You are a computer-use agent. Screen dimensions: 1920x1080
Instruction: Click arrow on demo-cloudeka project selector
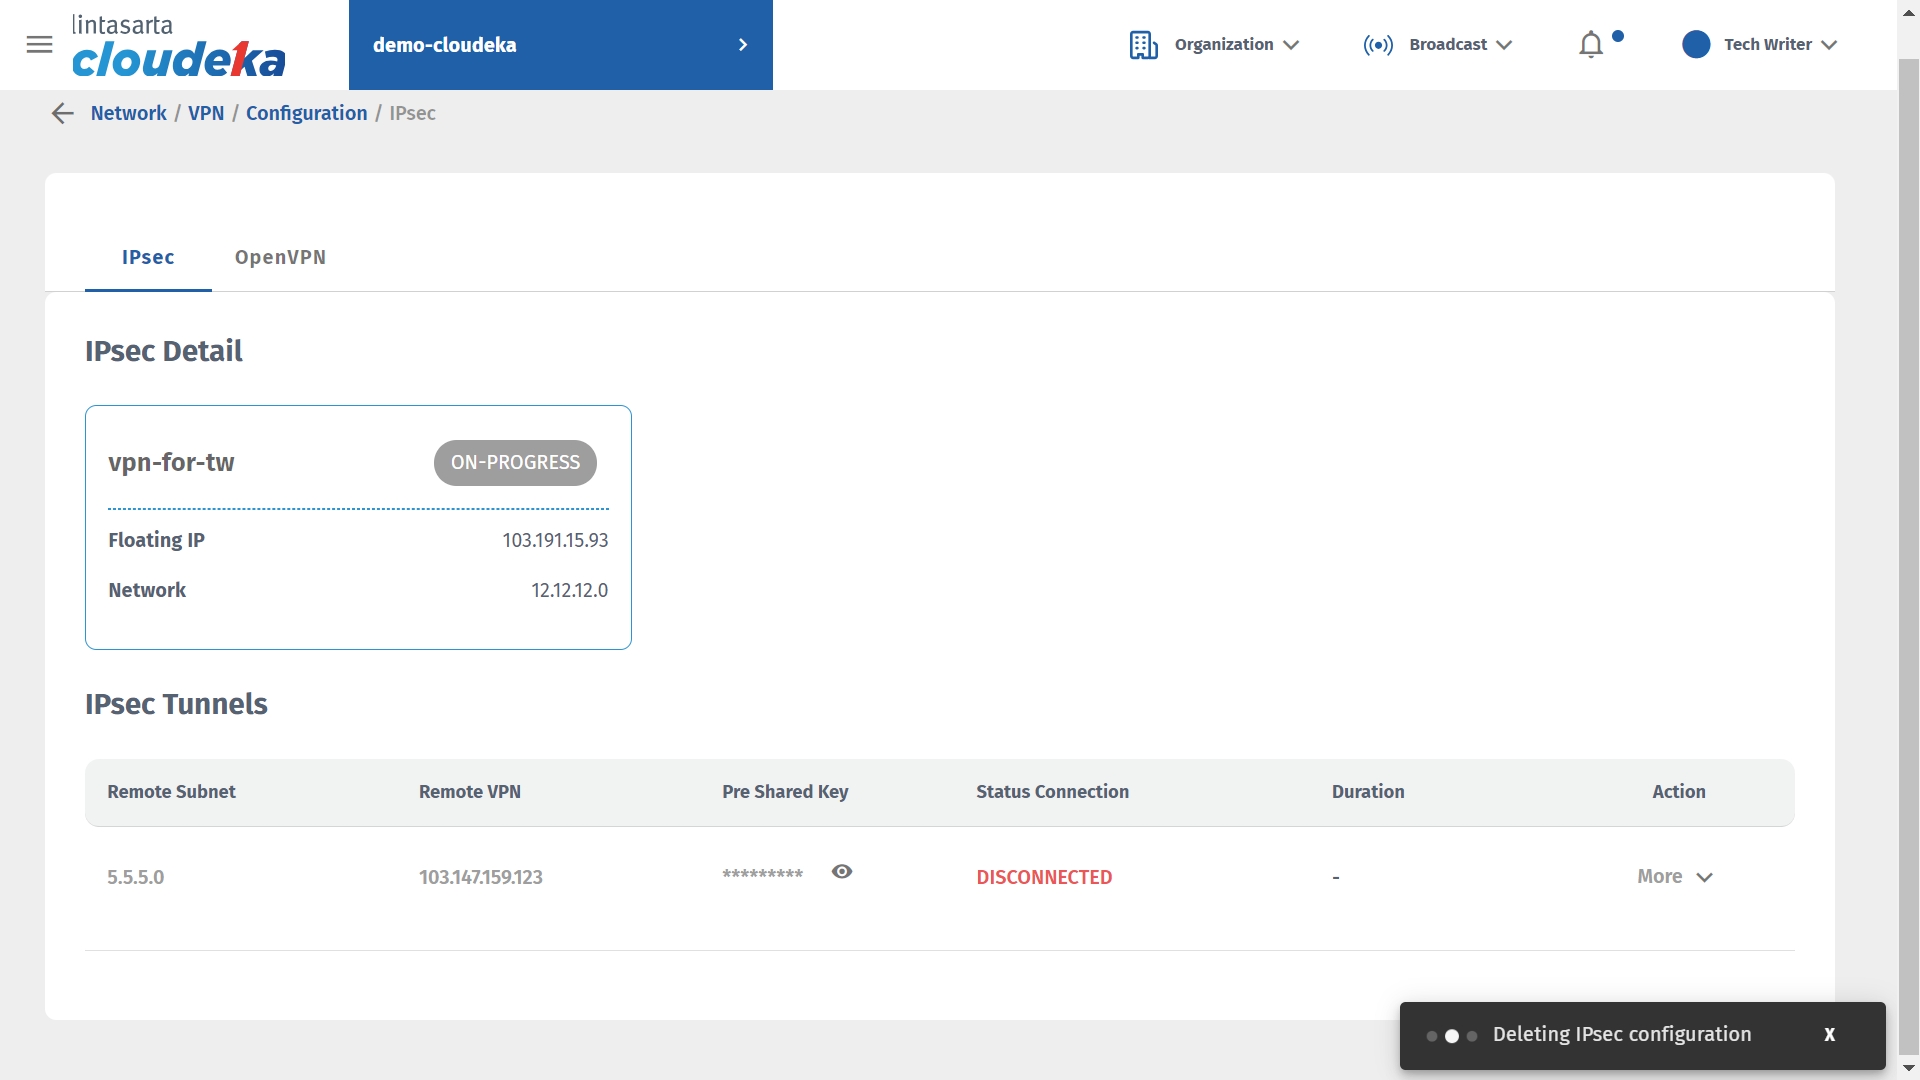pyautogui.click(x=742, y=45)
